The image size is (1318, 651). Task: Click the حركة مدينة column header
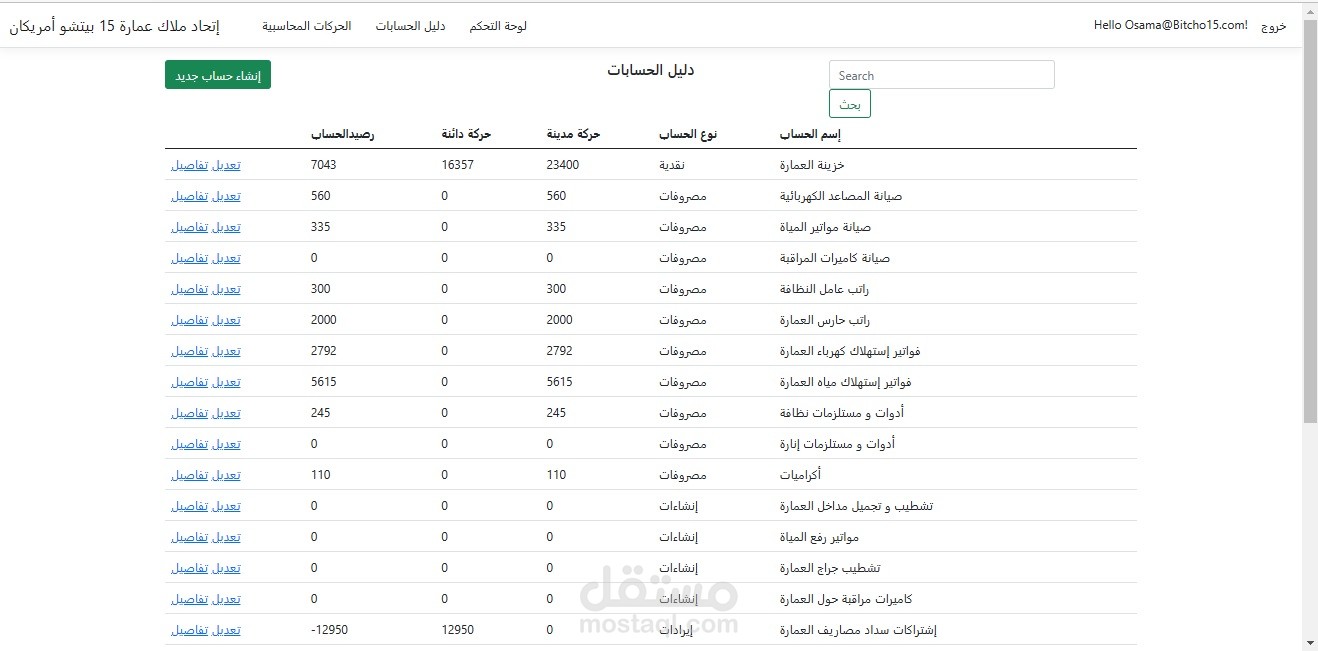click(573, 134)
